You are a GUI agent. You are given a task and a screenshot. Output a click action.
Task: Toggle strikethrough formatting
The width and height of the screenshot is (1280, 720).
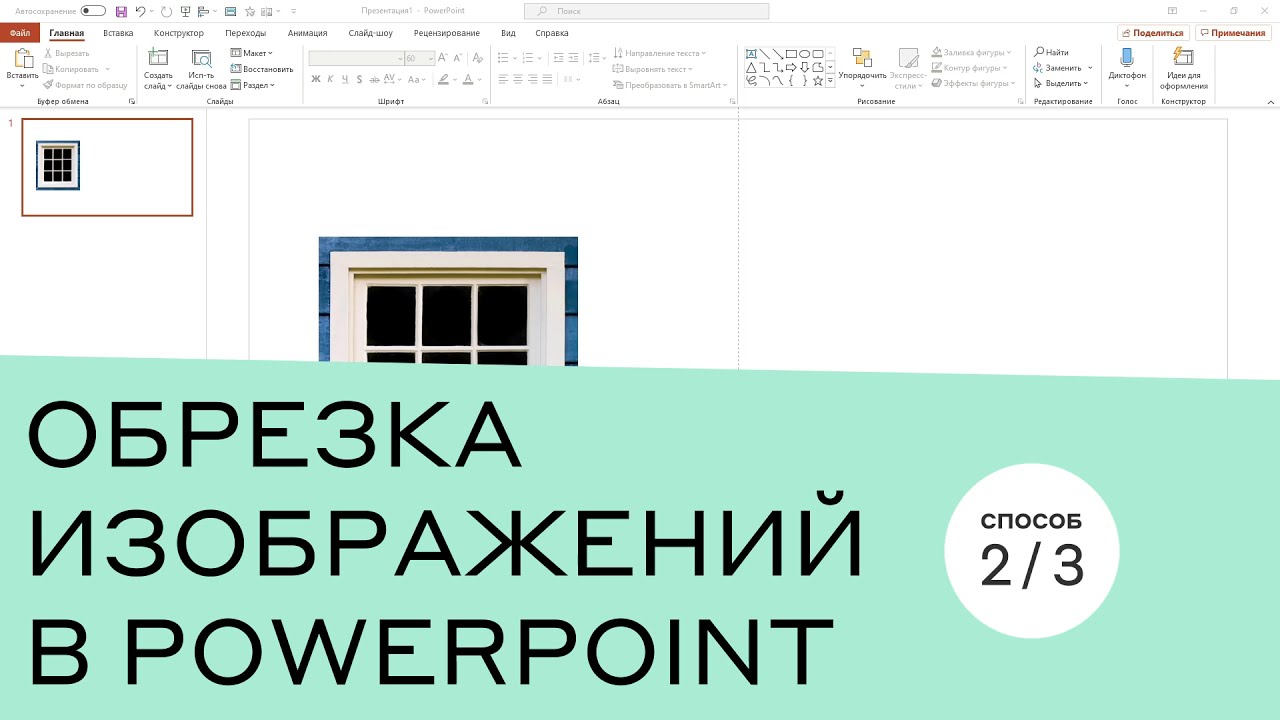374,79
